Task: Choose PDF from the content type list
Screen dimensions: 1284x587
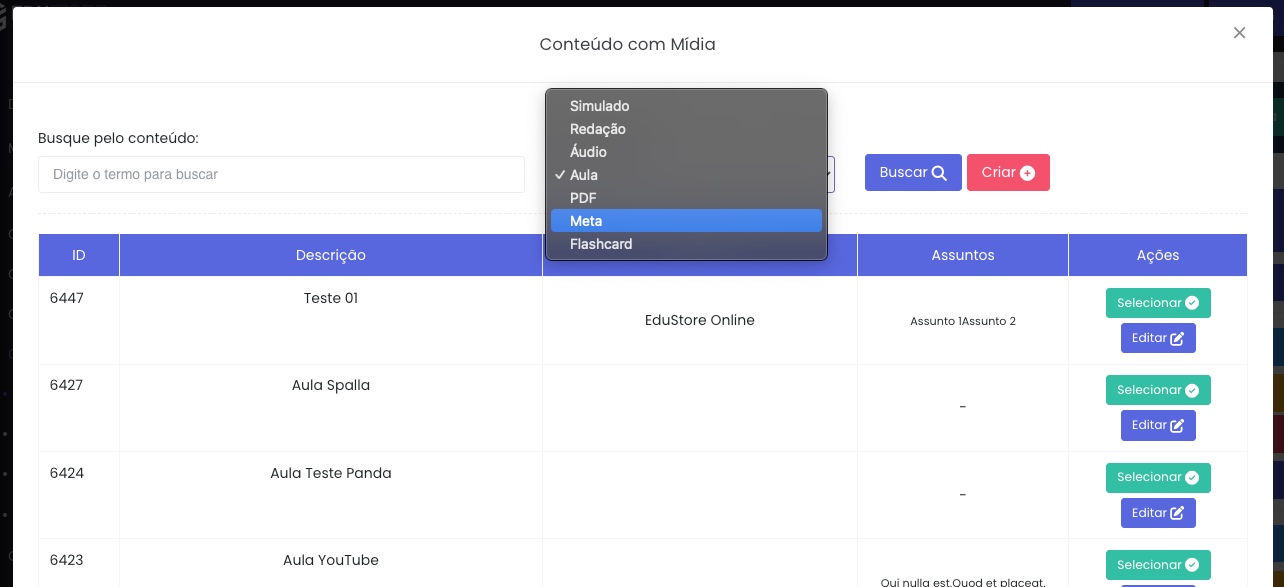Action: pos(583,198)
